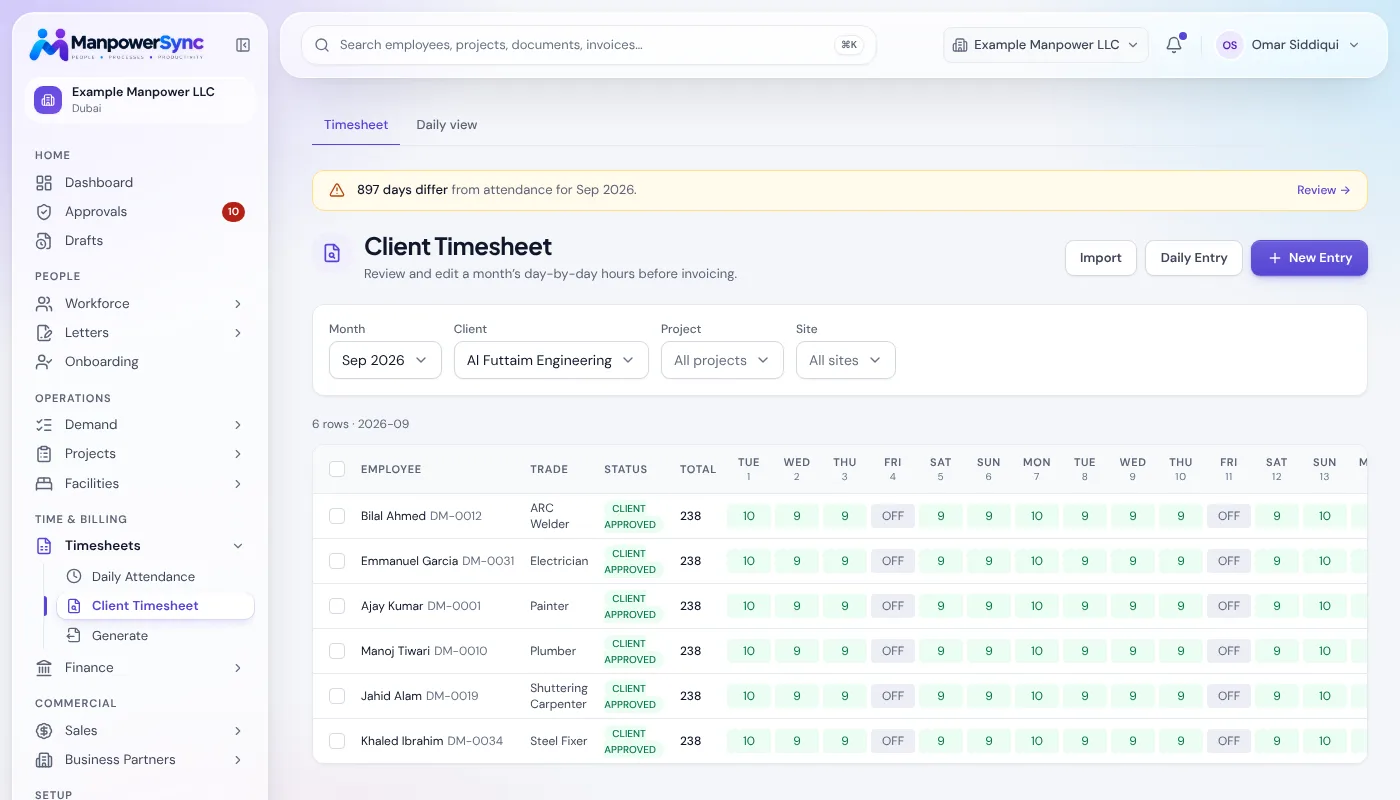Image resolution: width=1400 pixels, height=800 pixels.
Task: Click the Business Partners building icon
Action: pos(43,760)
